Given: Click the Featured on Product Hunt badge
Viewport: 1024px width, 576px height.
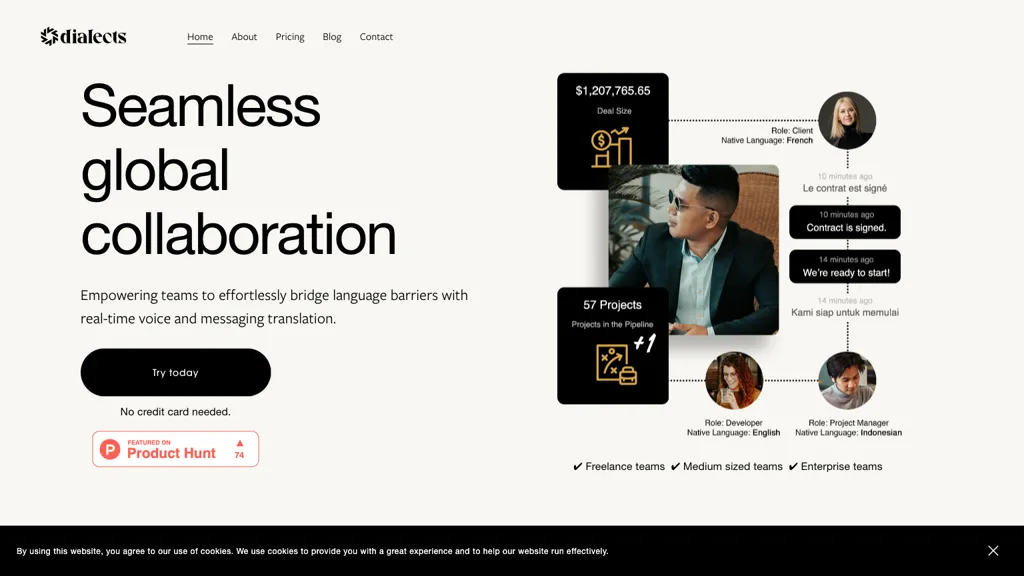Looking at the screenshot, I should 176,449.
